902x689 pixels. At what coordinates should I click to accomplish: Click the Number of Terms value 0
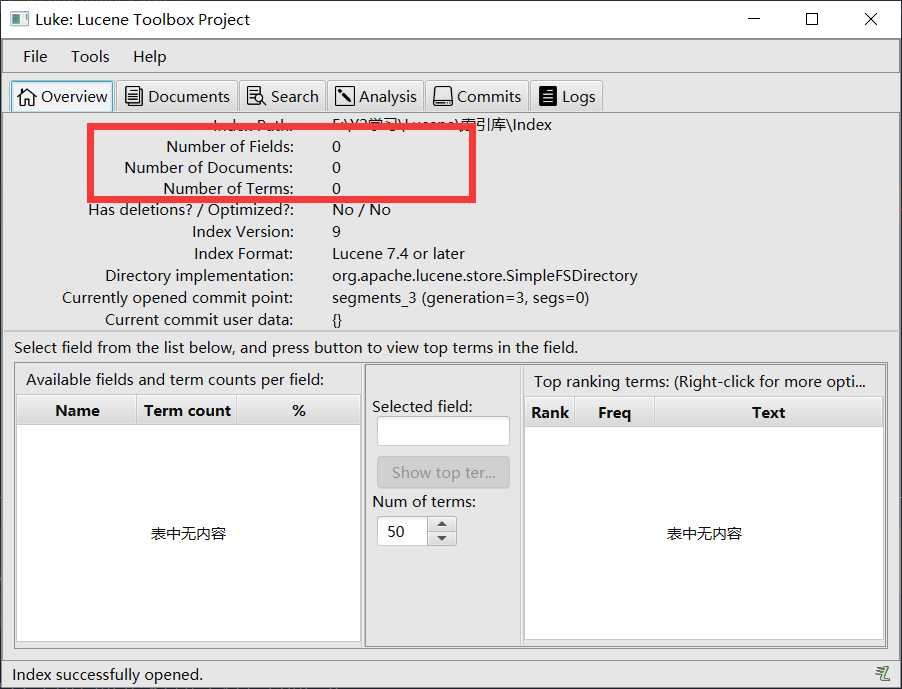[x=337, y=188]
